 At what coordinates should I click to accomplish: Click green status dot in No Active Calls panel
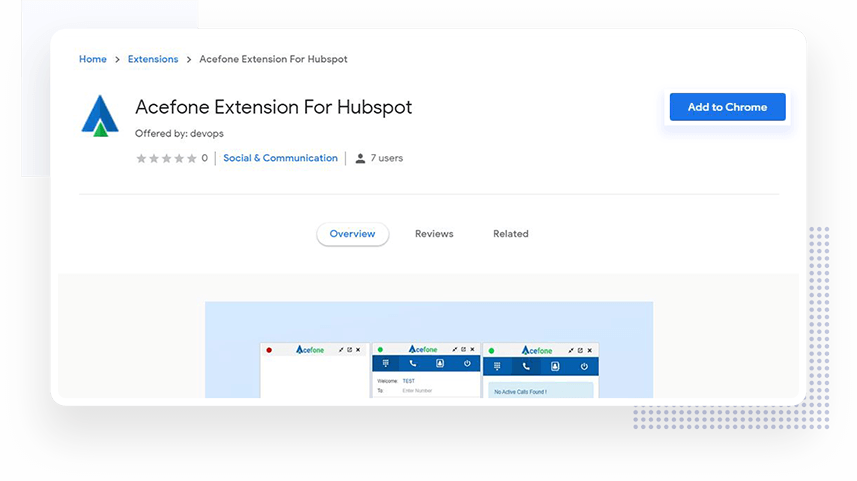491,351
